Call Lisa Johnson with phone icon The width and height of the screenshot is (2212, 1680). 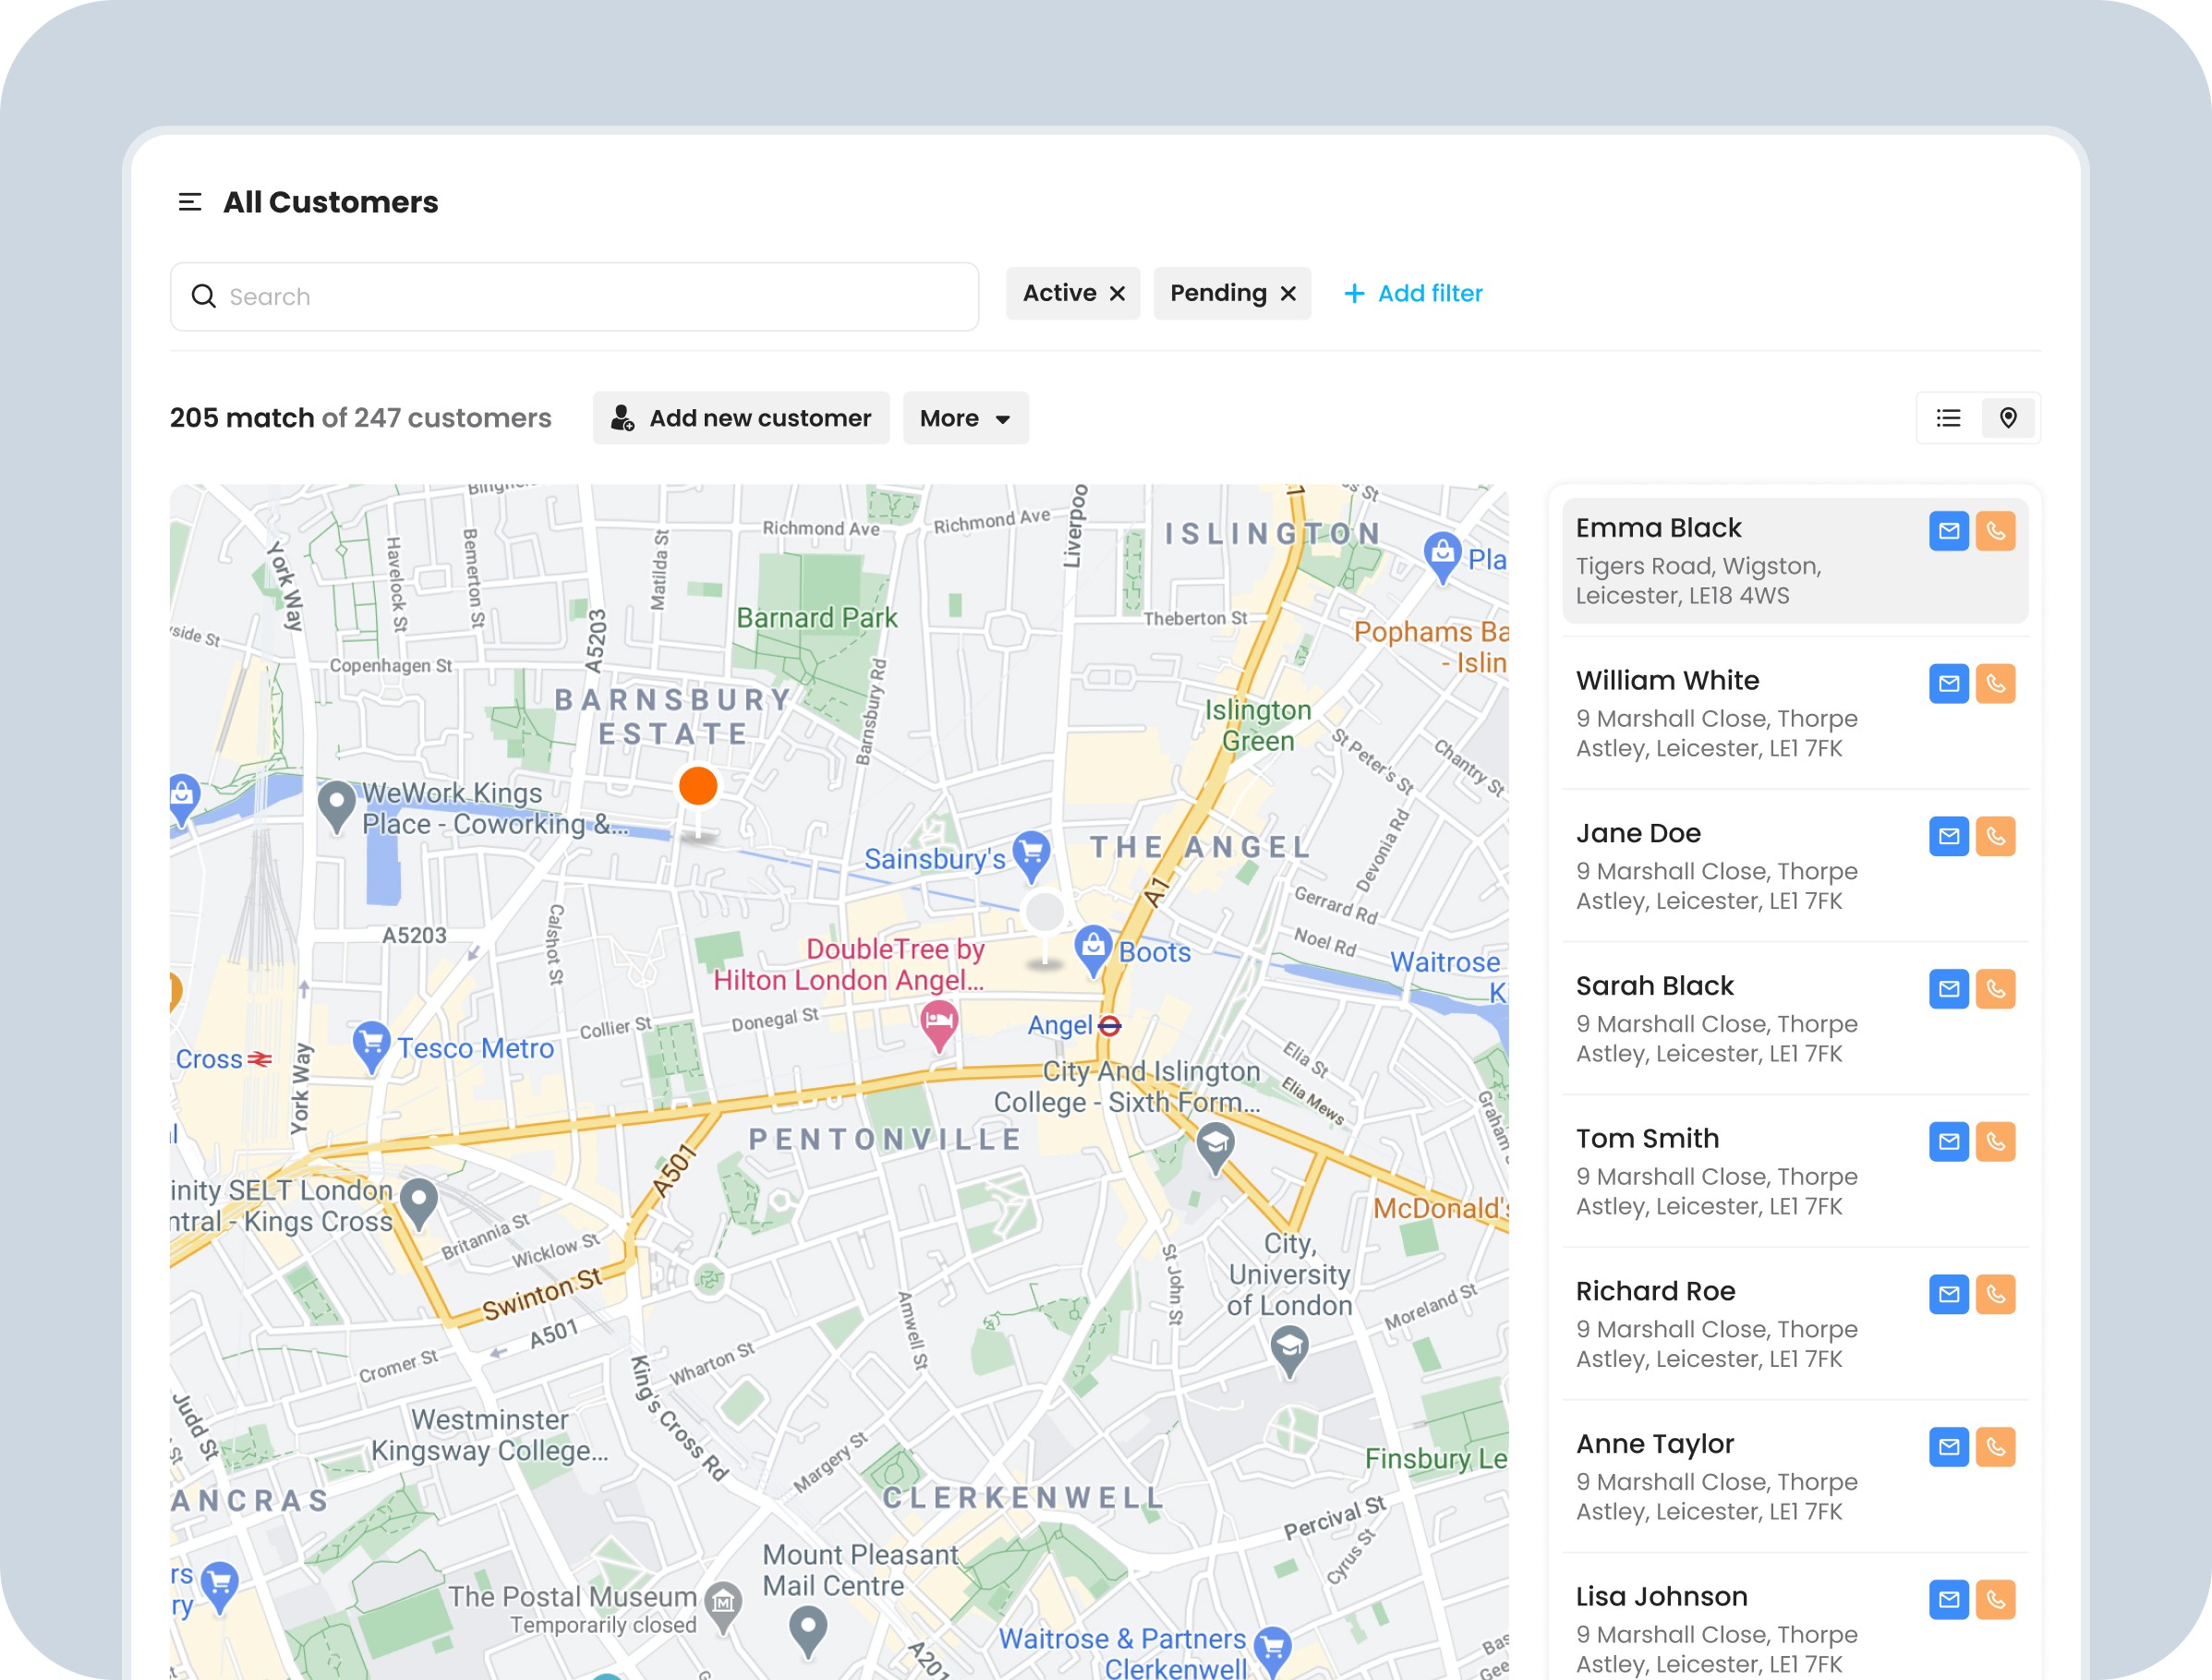pos(1995,1600)
